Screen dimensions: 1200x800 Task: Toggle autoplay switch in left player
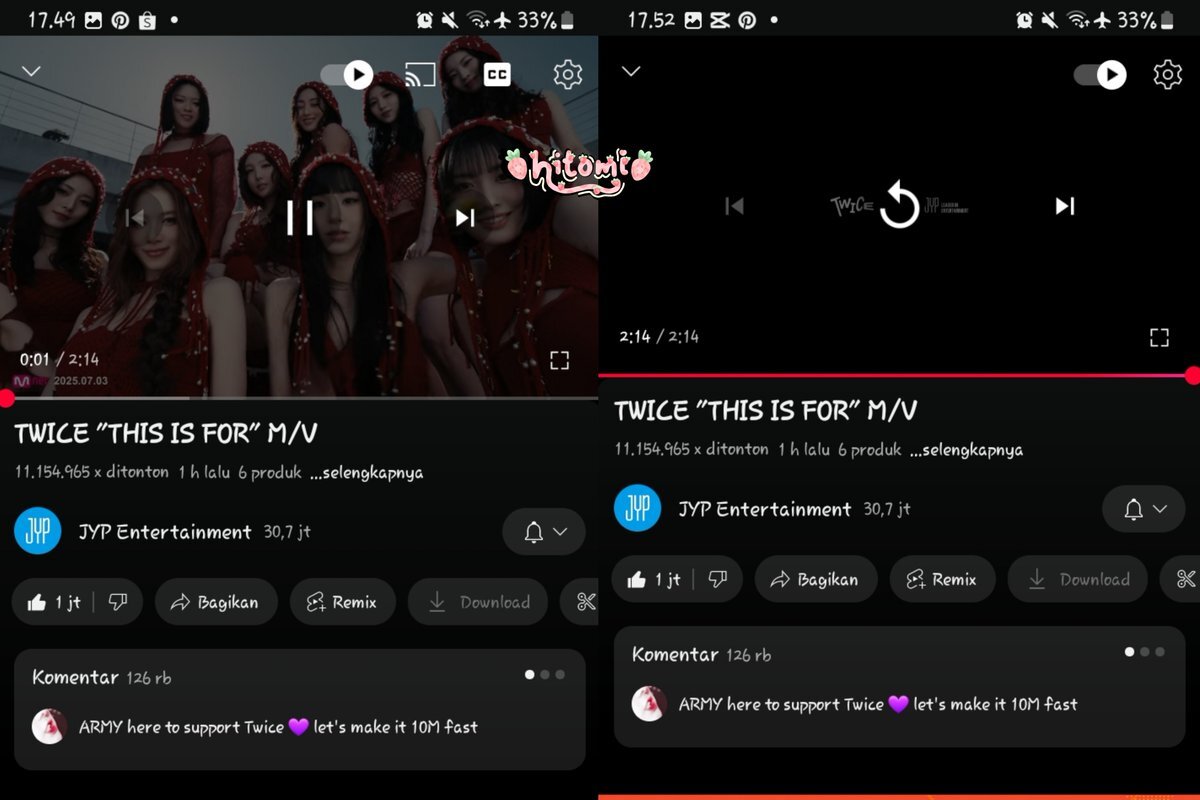(347, 75)
